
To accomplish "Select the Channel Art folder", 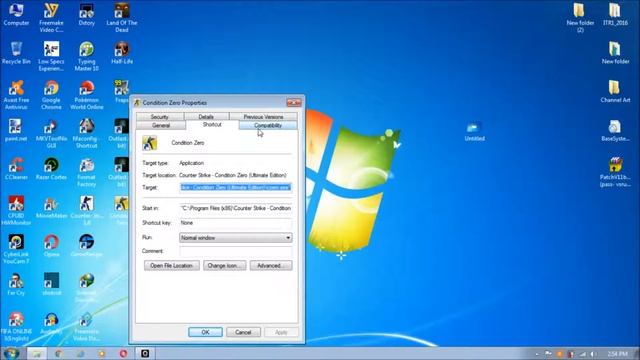I will (x=615, y=91).
